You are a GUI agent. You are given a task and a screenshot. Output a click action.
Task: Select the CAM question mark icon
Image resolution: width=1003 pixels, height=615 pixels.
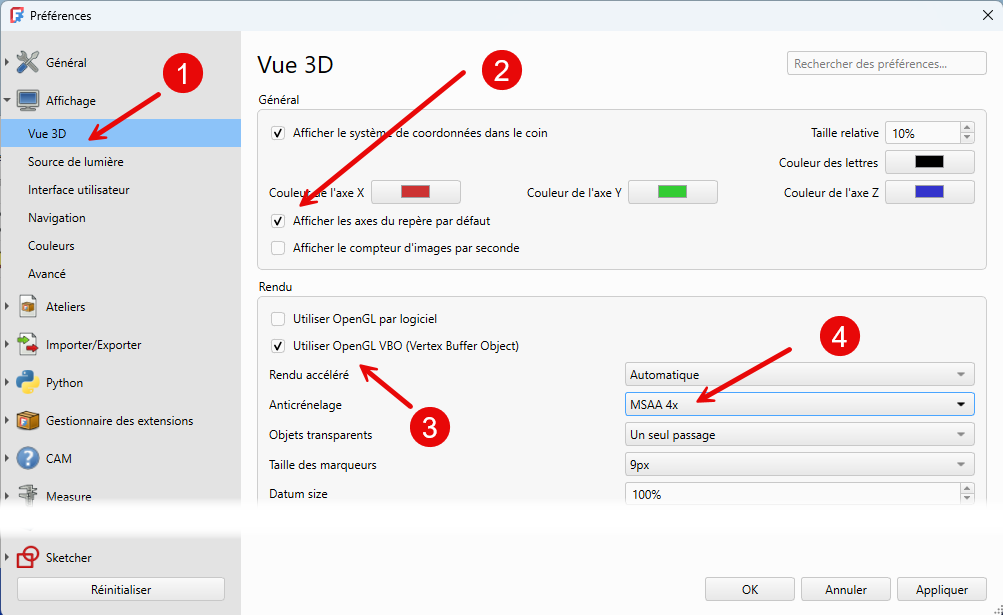pyautogui.click(x=28, y=459)
